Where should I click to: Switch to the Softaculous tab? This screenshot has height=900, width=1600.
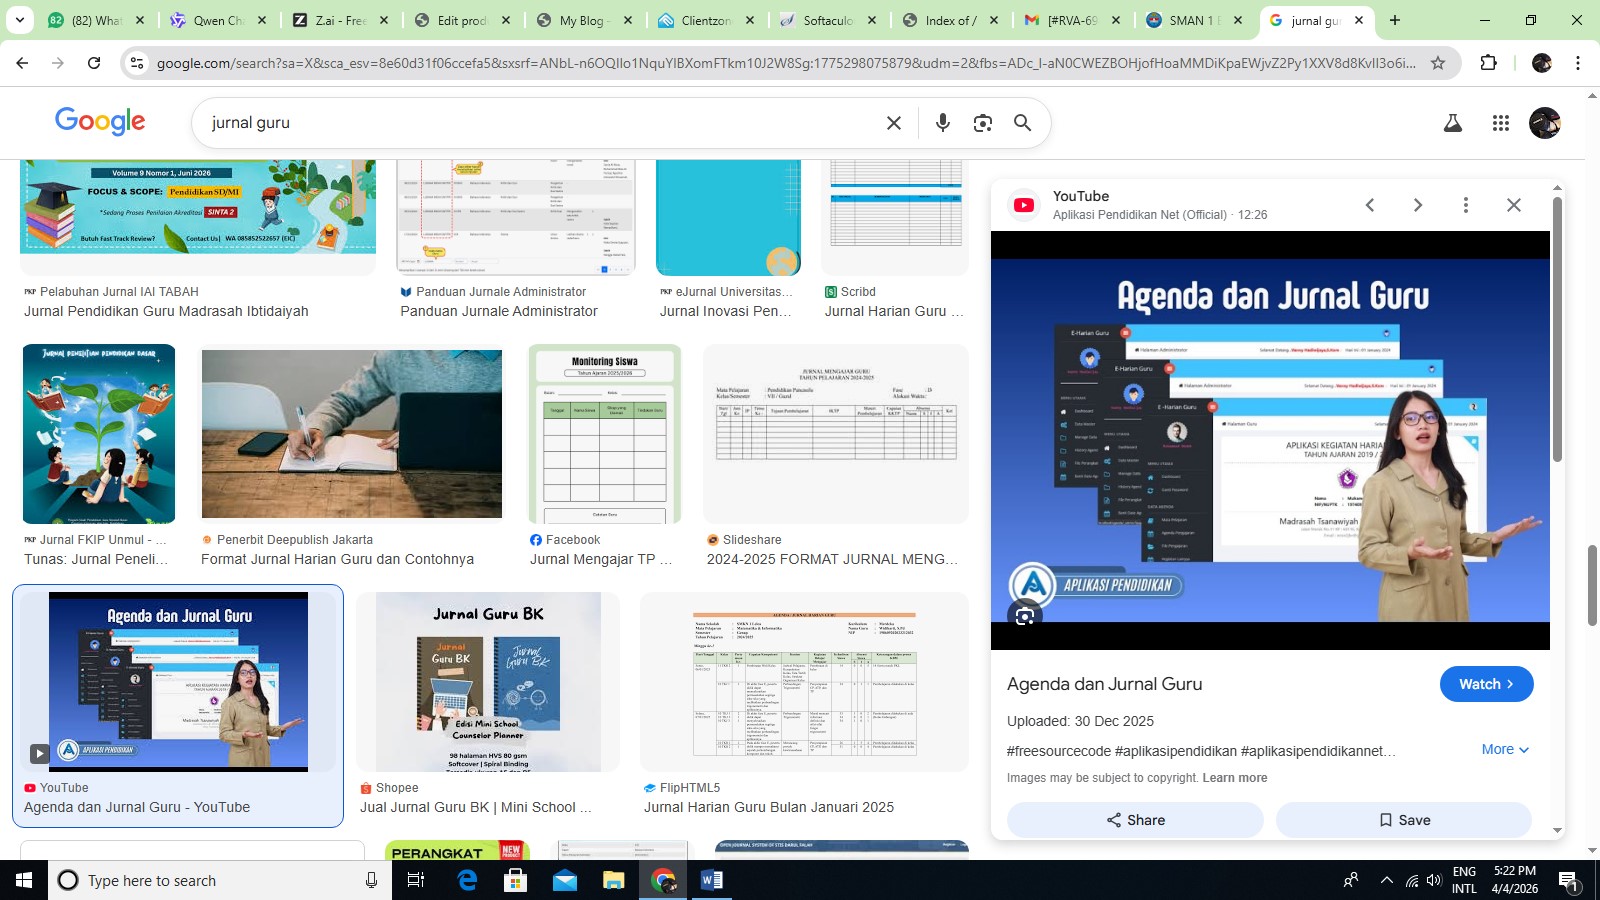tap(828, 20)
